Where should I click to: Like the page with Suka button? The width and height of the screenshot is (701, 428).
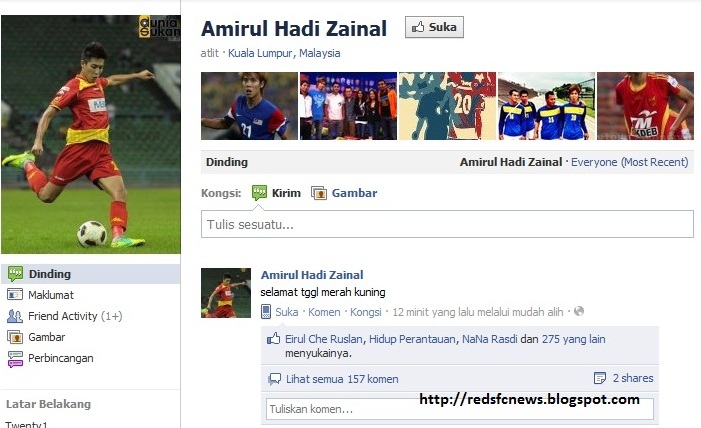pos(434,27)
